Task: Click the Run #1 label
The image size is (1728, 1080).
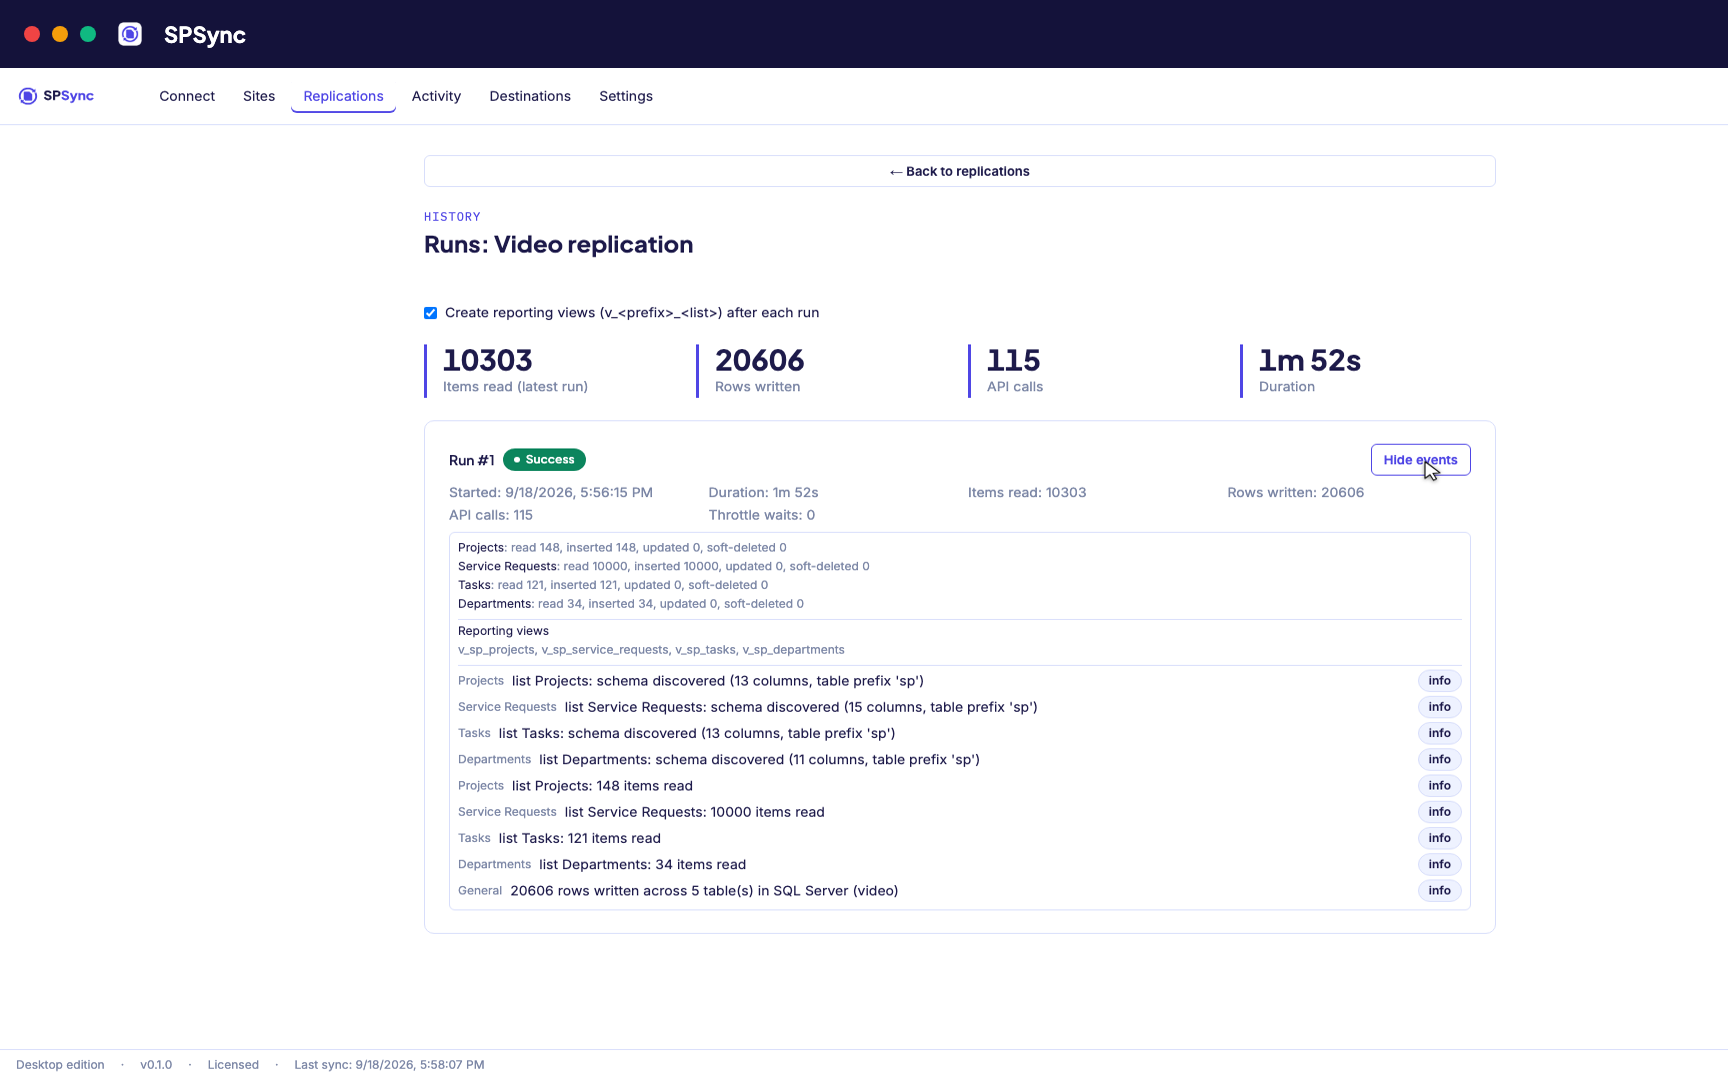Action: pyautogui.click(x=471, y=460)
